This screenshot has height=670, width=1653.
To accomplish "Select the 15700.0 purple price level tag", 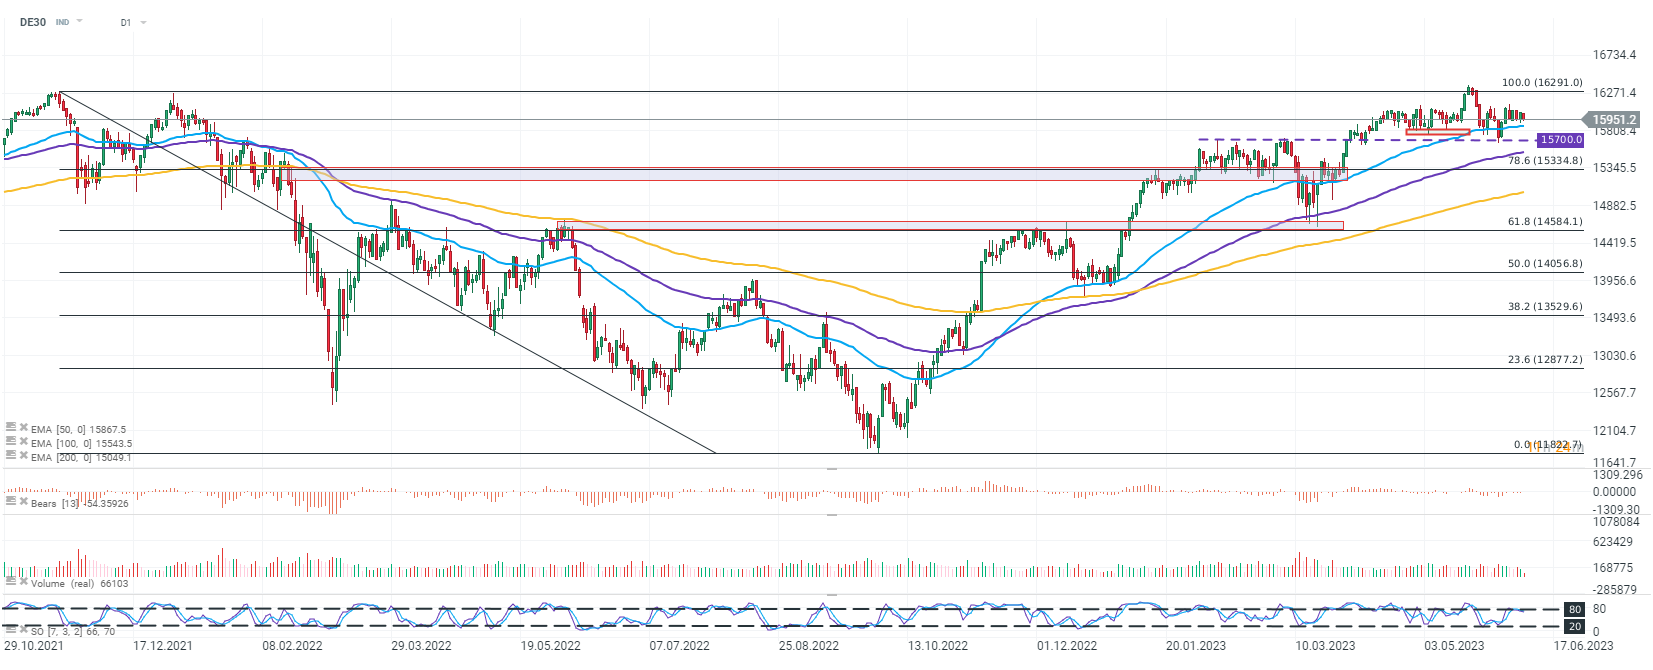I will 1560,140.
